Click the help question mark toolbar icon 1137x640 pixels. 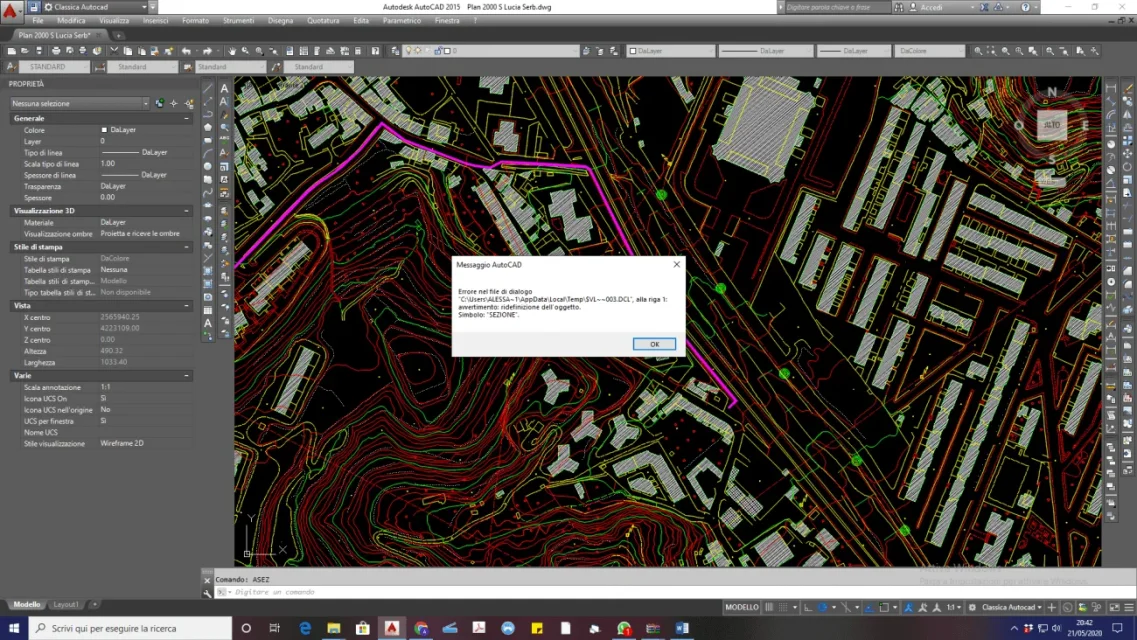376,51
